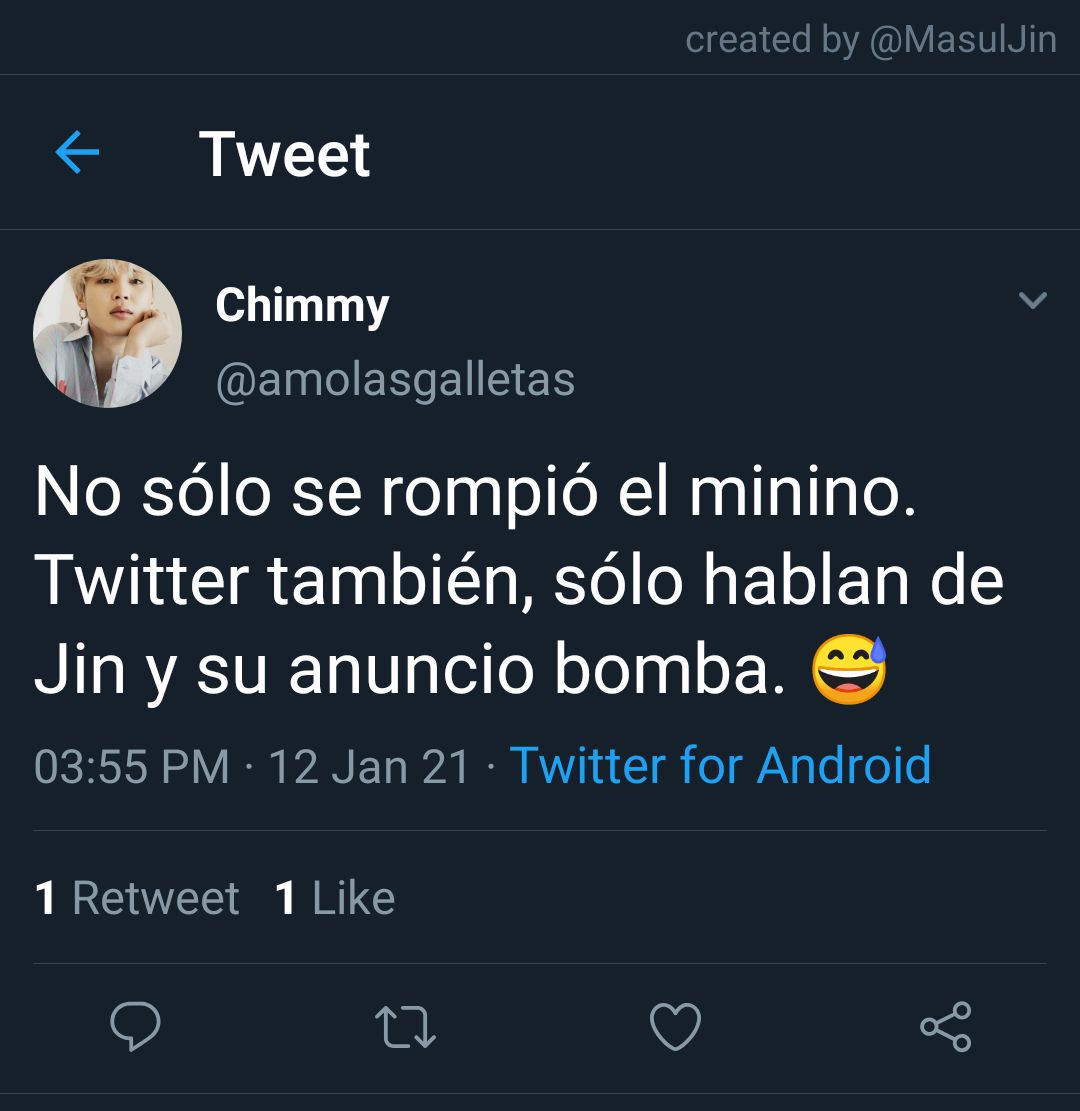Click the sweating laugh emoji in tweet
Viewport: 1080px width, 1111px height.
pyautogui.click(x=849, y=670)
